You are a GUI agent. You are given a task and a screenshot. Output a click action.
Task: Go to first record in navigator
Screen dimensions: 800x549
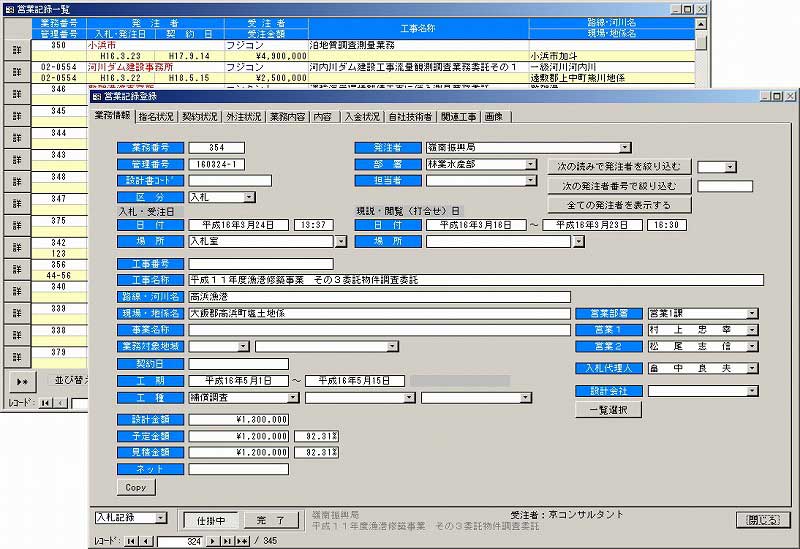click(131, 541)
